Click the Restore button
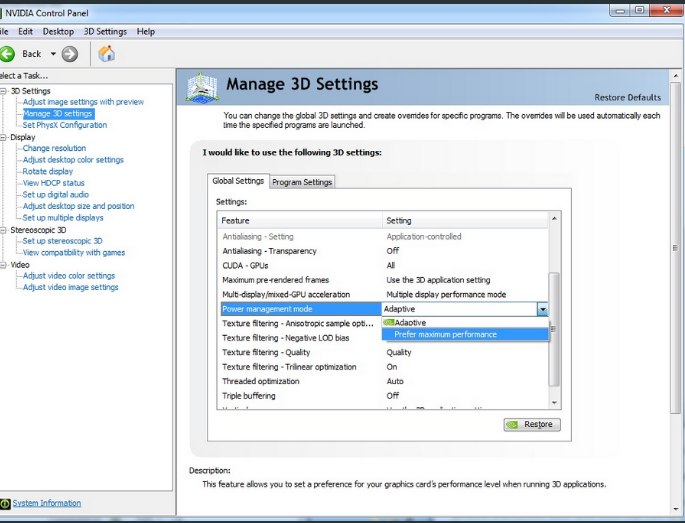Image resolution: width=685 pixels, height=523 pixels. coord(532,424)
